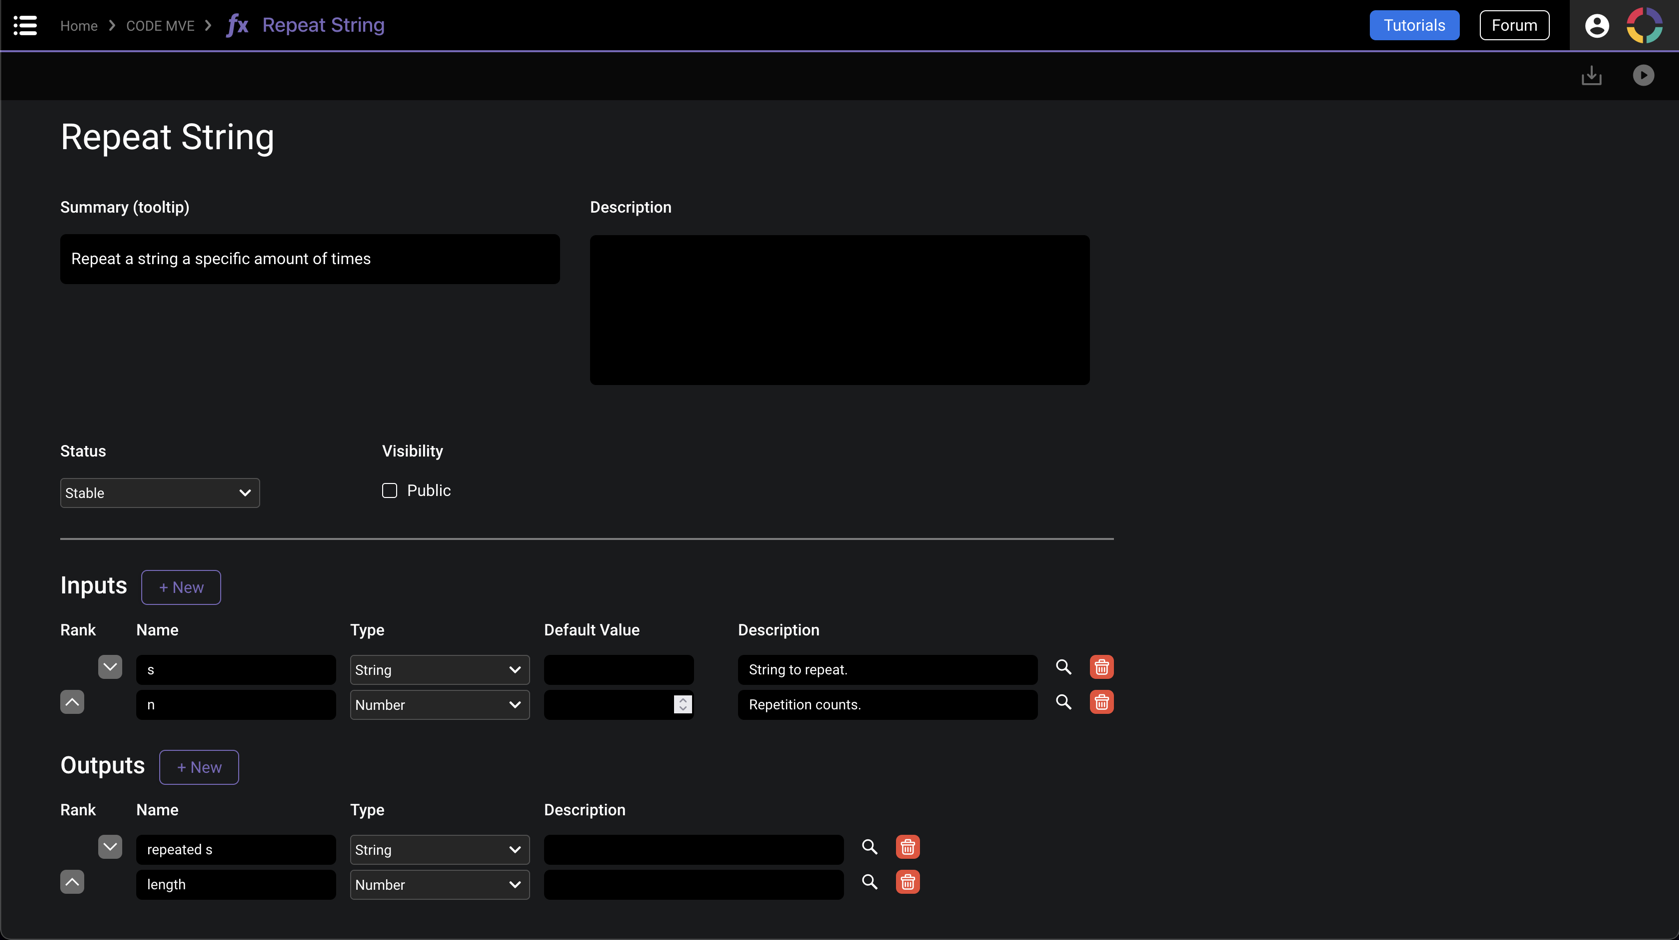Move 'repeated s' output down in rank
The image size is (1679, 940).
pos(110,847)
